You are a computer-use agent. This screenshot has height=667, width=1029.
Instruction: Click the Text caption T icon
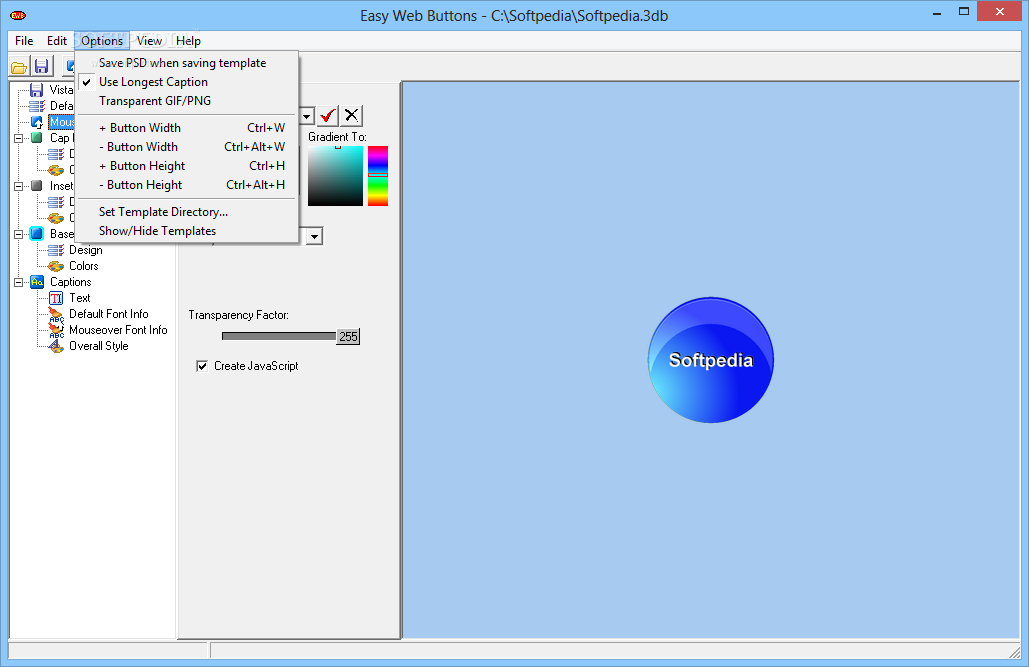tap(56, 298)
